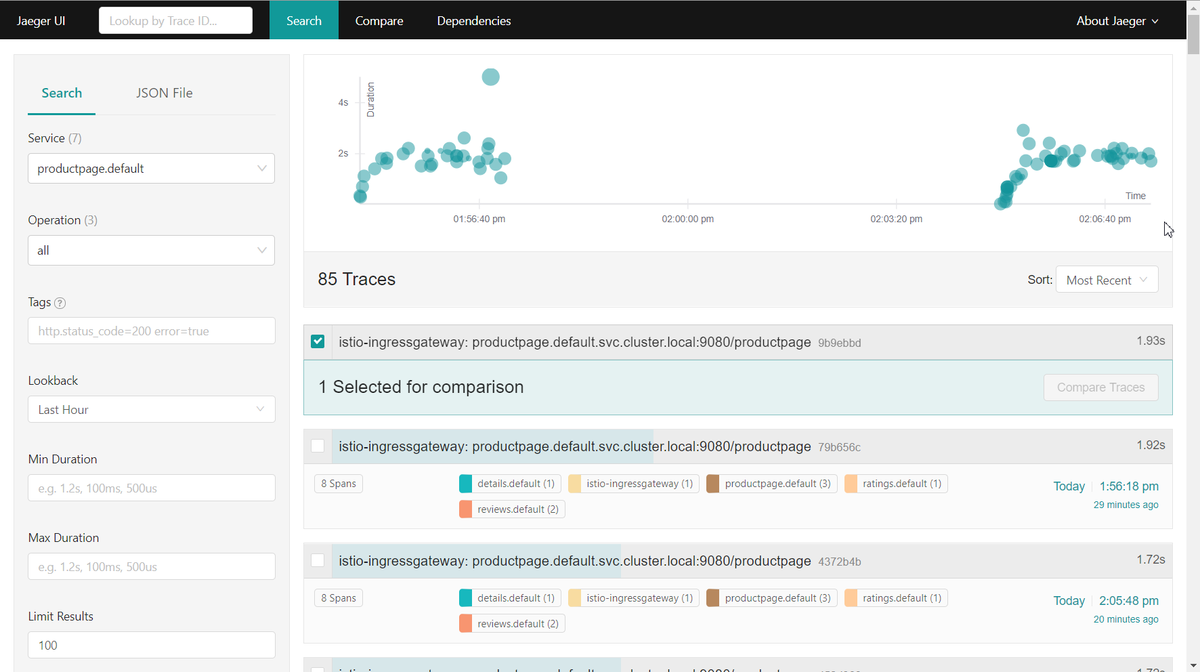Click the Compare Traces button
The height and width of the screenshot is (672, 1200).
pos(1101,387)
